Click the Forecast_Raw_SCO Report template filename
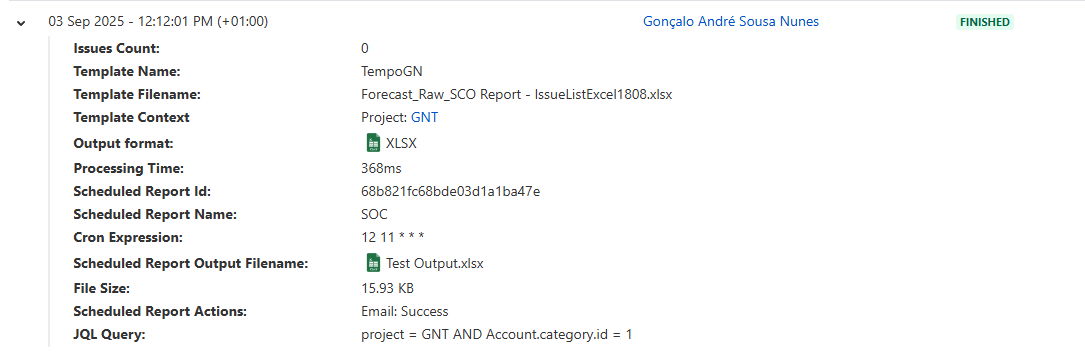The image size is (1085, 360). tap(516, 95)
